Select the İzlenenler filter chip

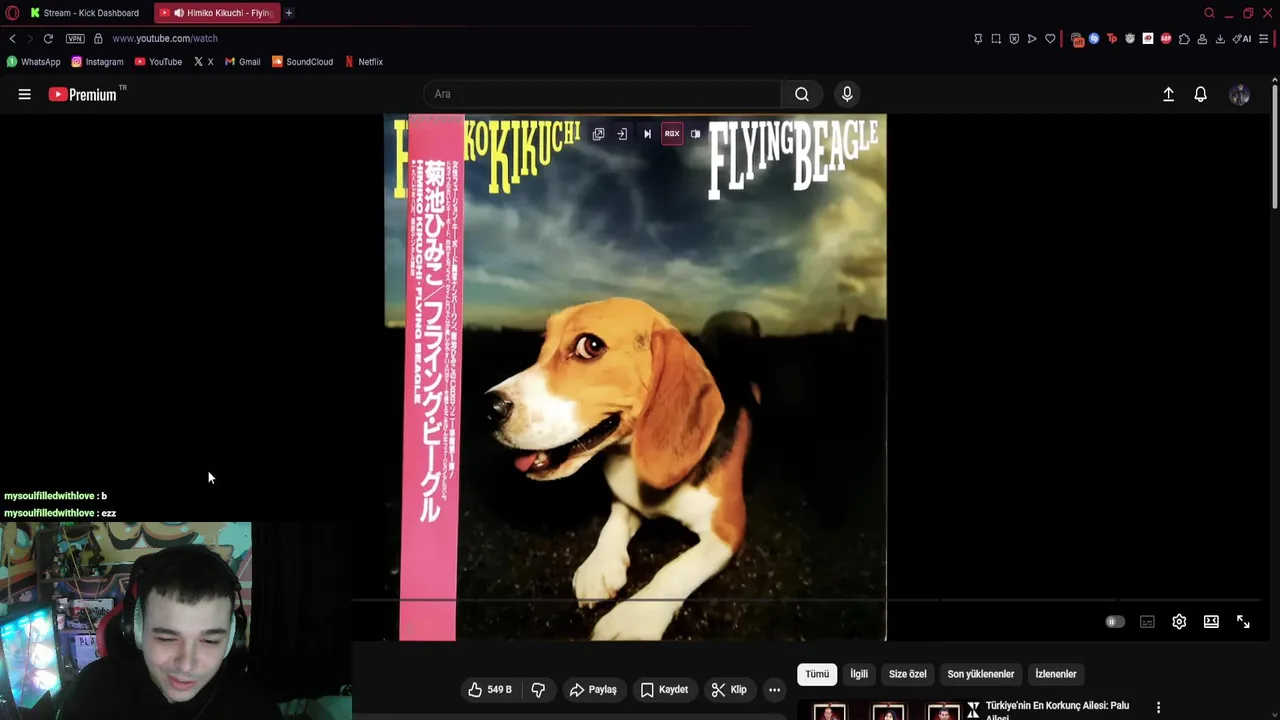[x=1056, y=674]
